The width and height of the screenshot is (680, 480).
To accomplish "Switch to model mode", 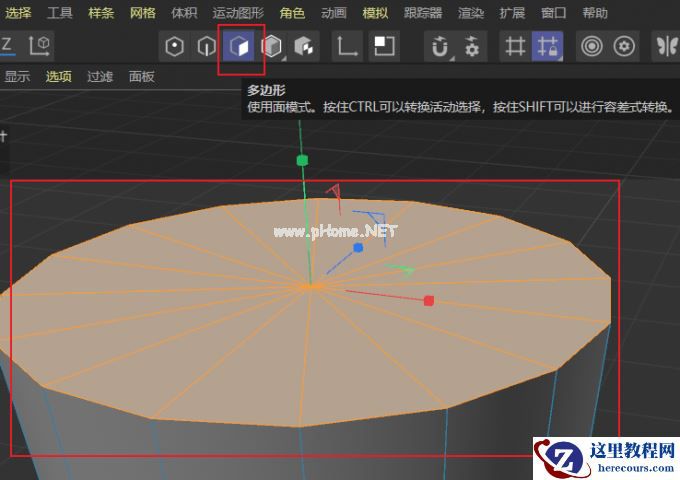I will (x=272, y=46).
